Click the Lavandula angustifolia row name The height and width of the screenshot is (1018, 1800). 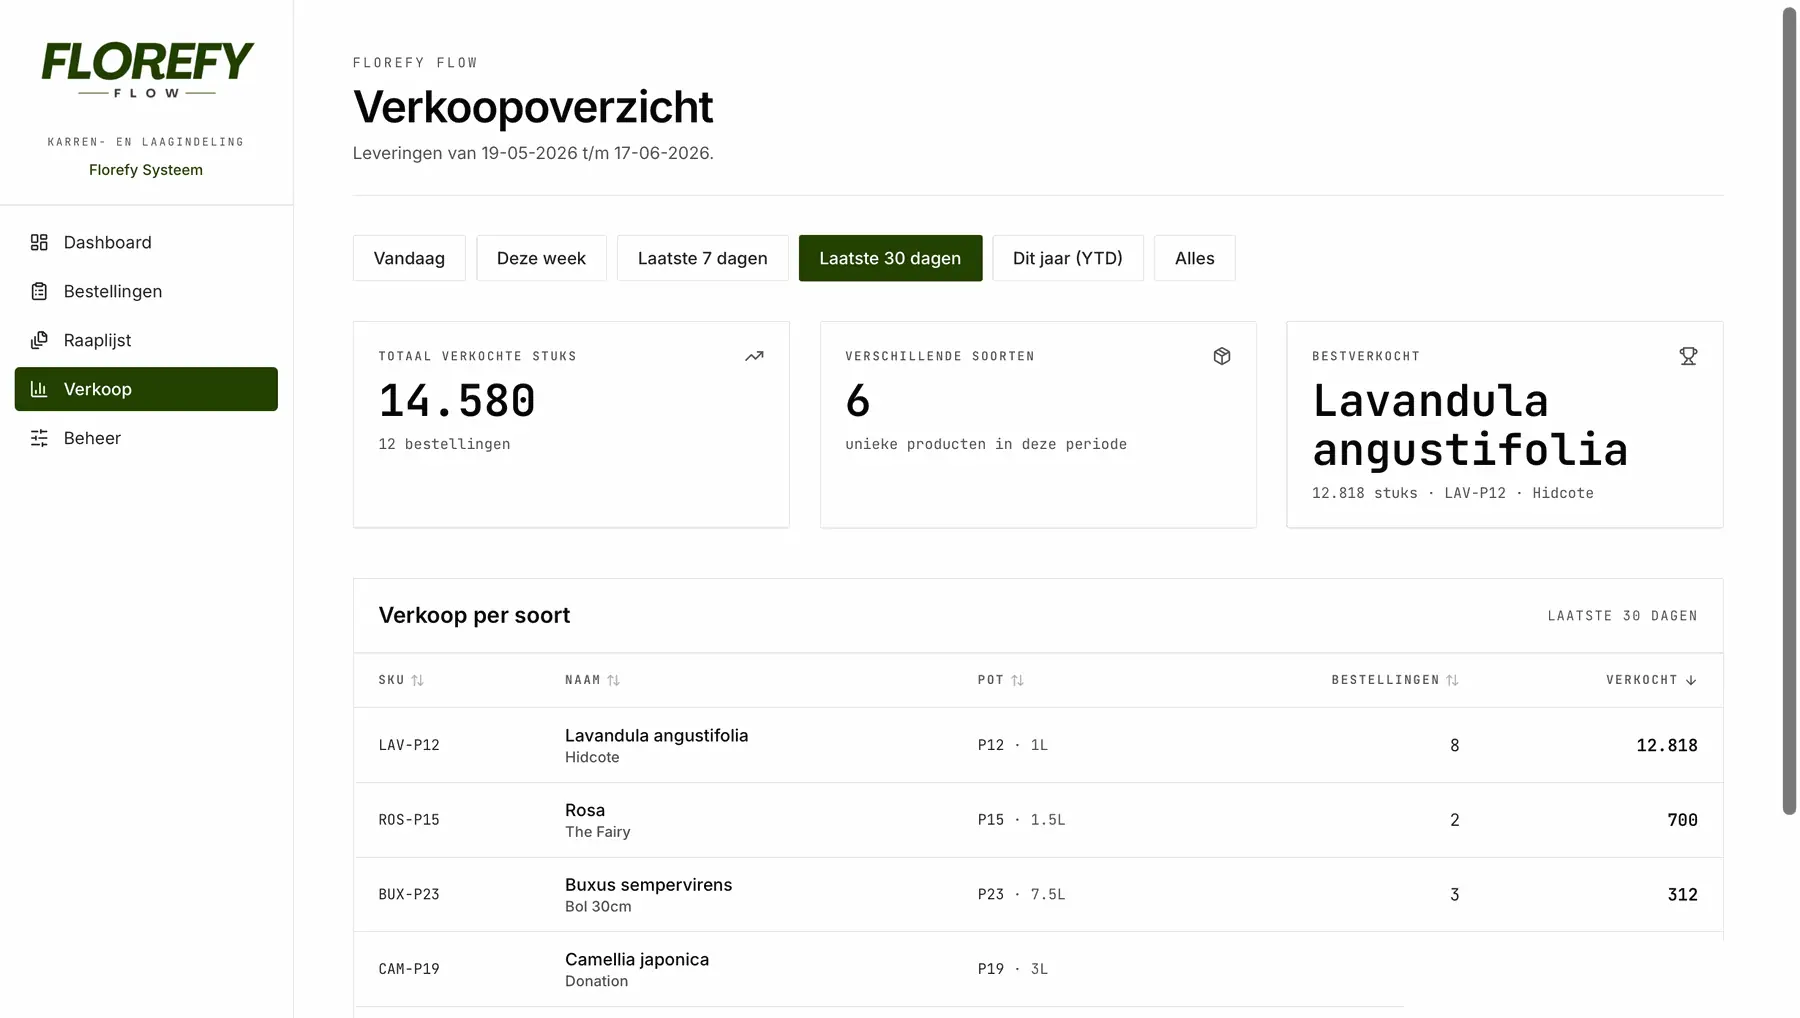[x=656, y=736]
